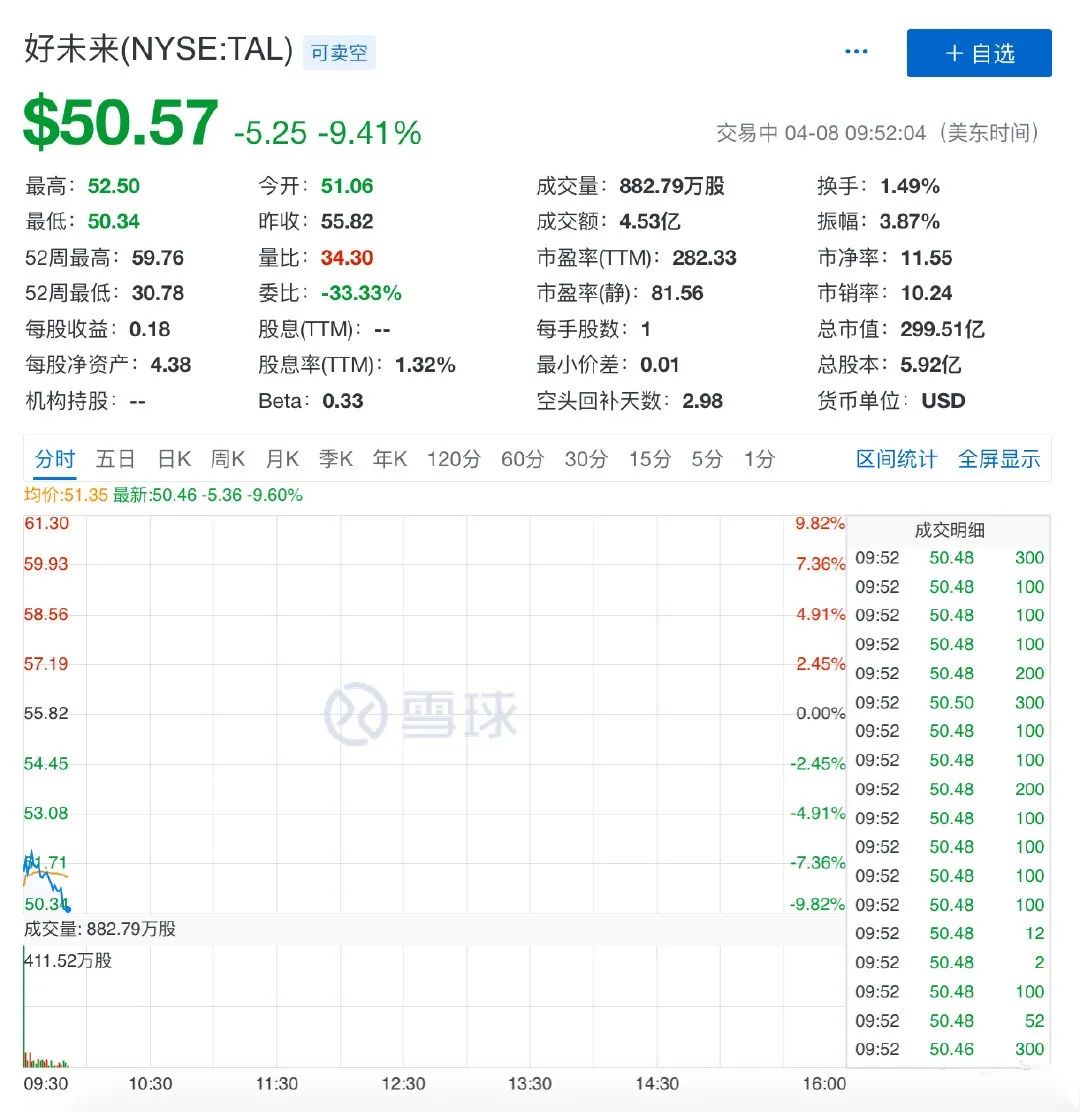
Task: Click the 12:30 time axis label
Action: pos(403,1084)
